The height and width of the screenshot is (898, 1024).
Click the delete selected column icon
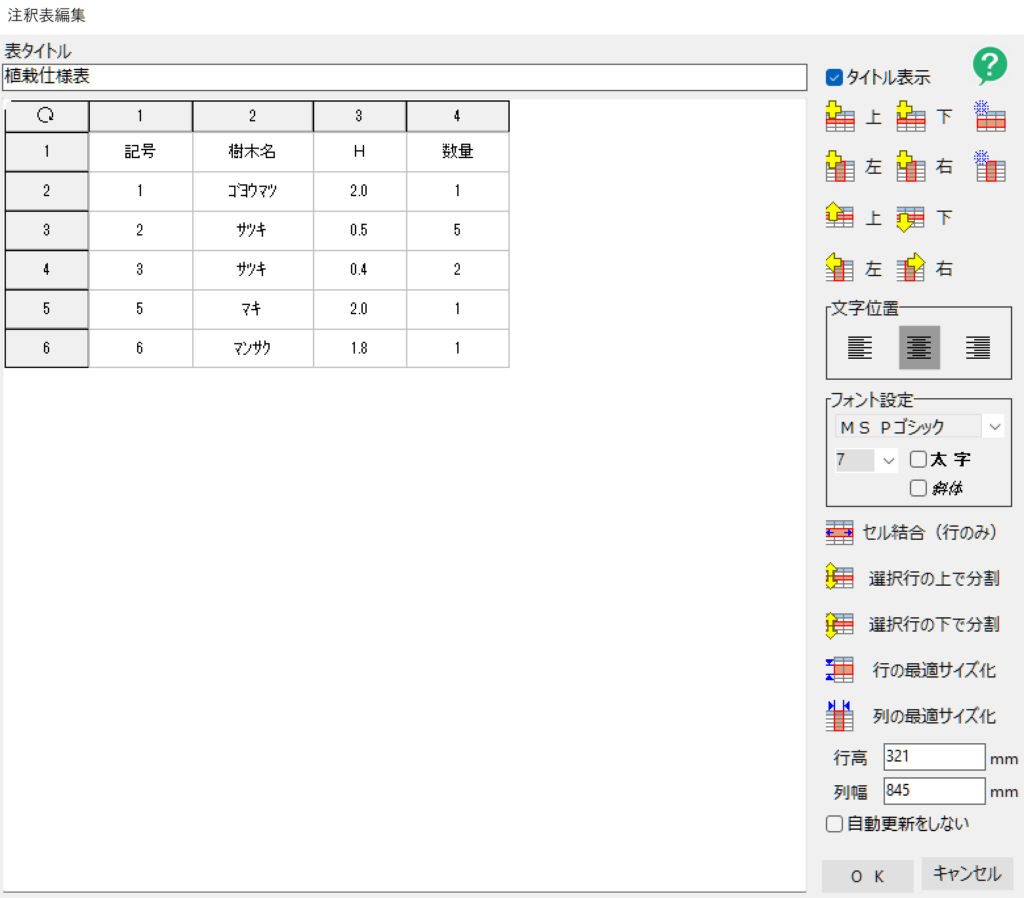point(989,167)
